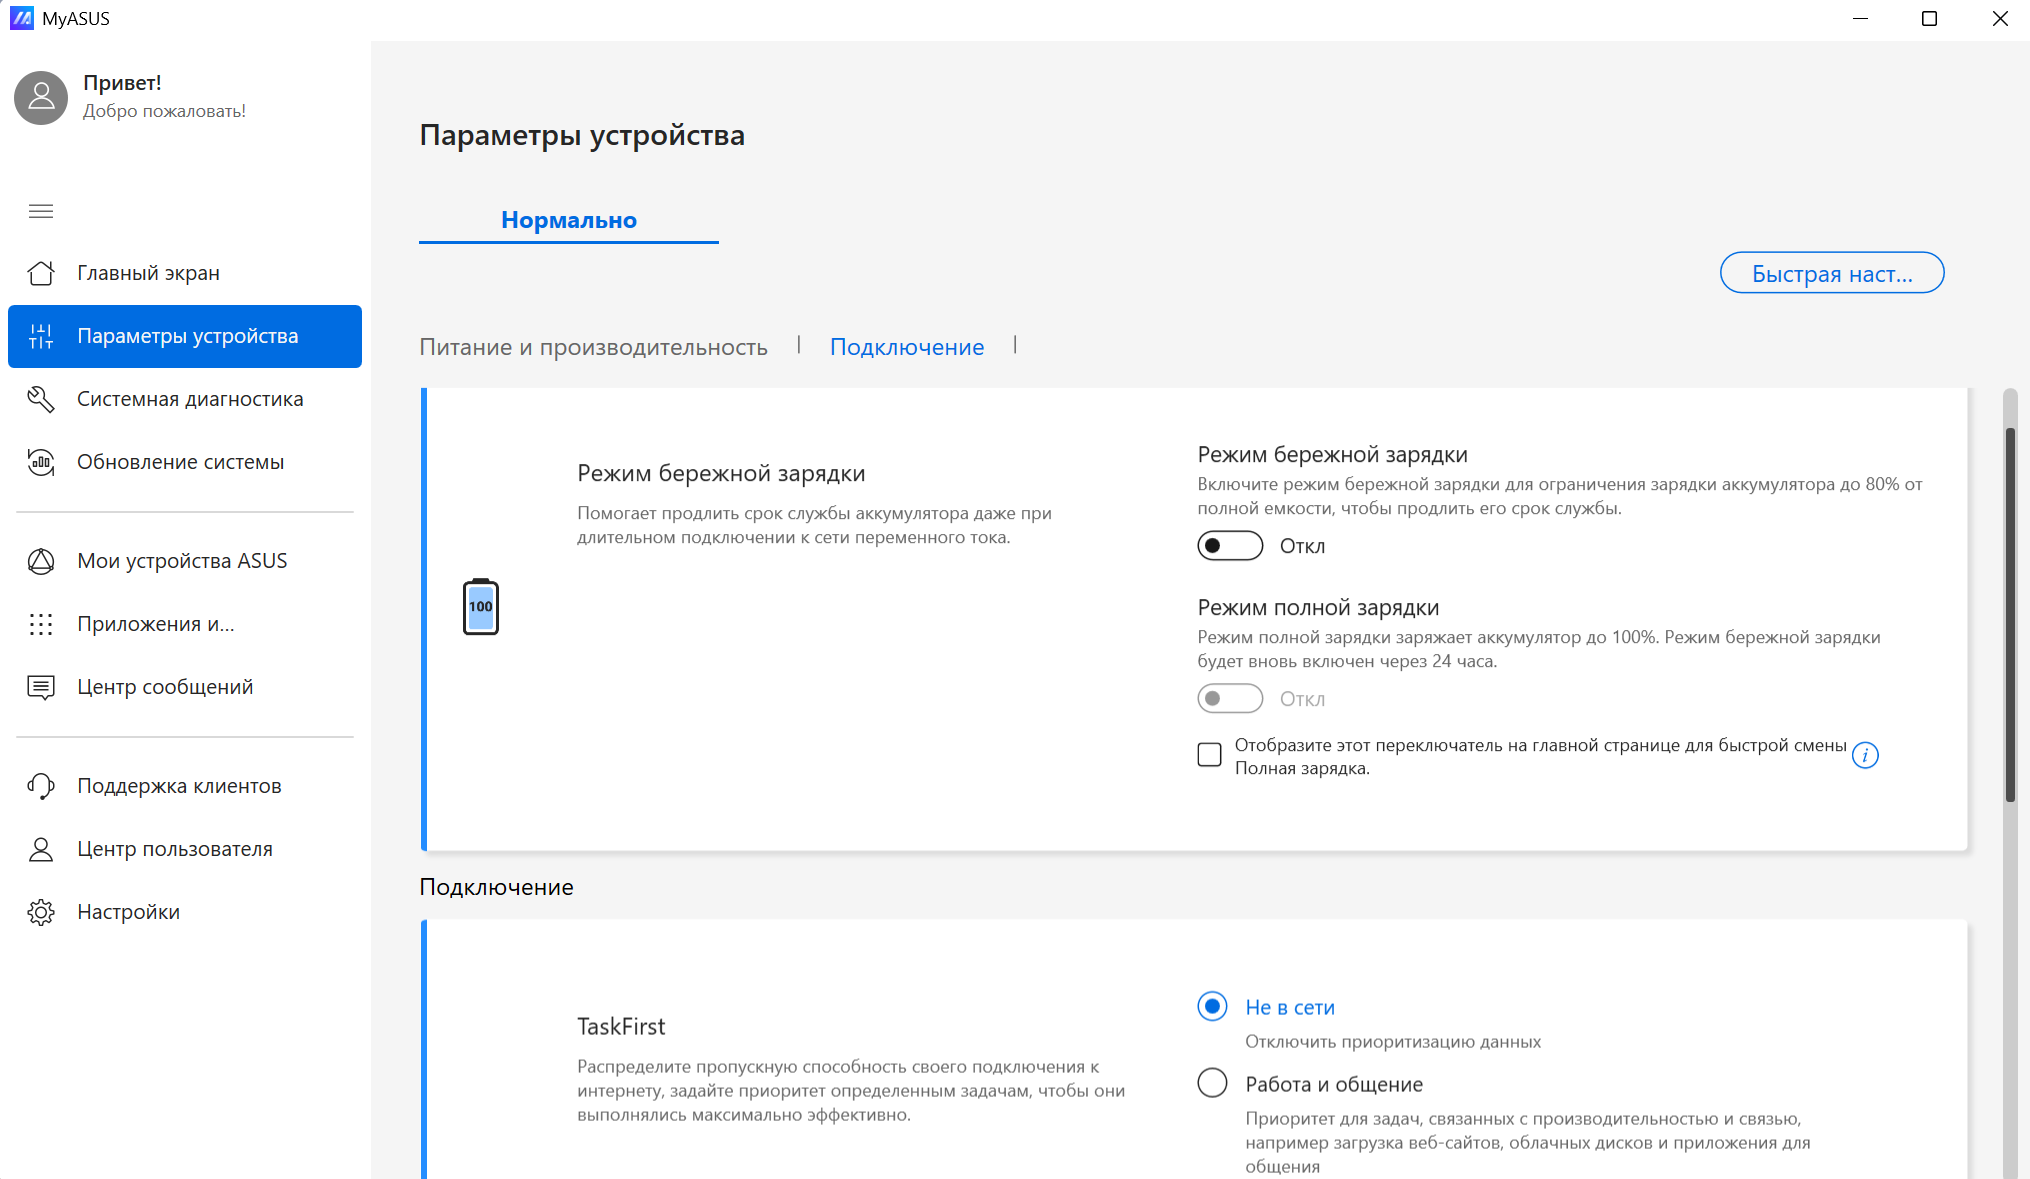
Task: Click the Привет! greeting text
Action: pos(122,83)
